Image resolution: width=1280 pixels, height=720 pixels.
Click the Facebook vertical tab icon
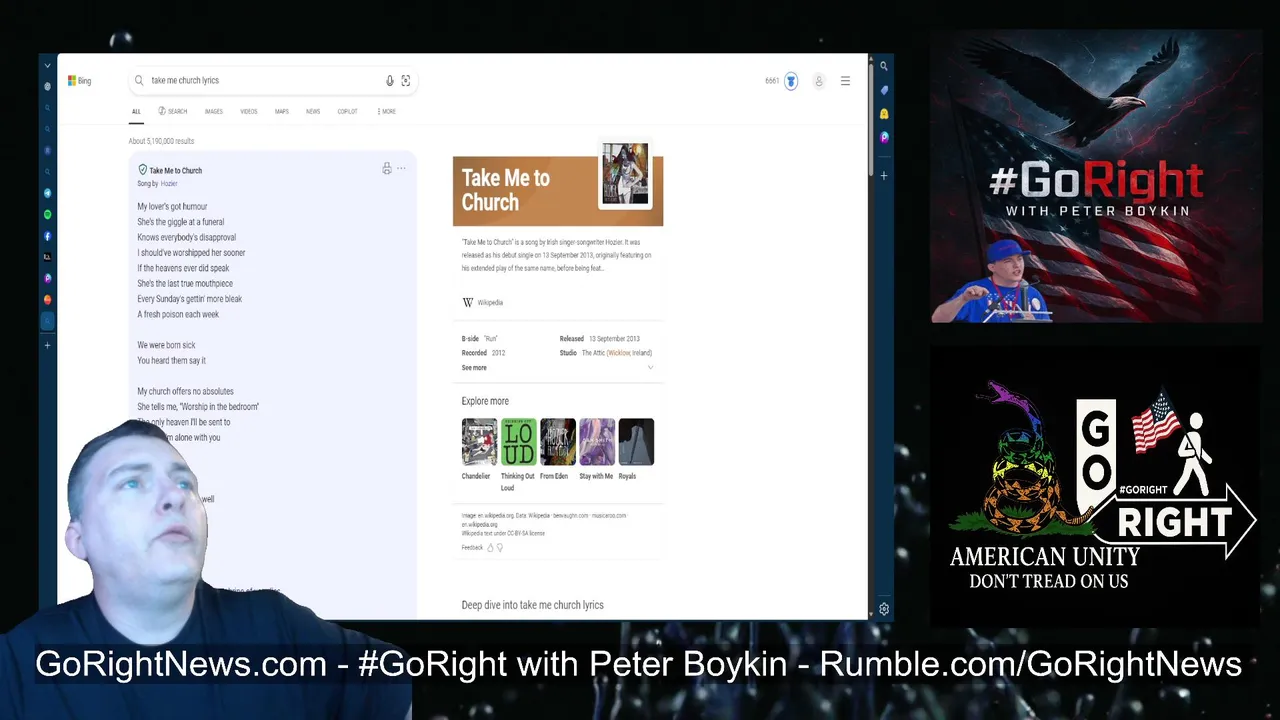tap(47, 236)
